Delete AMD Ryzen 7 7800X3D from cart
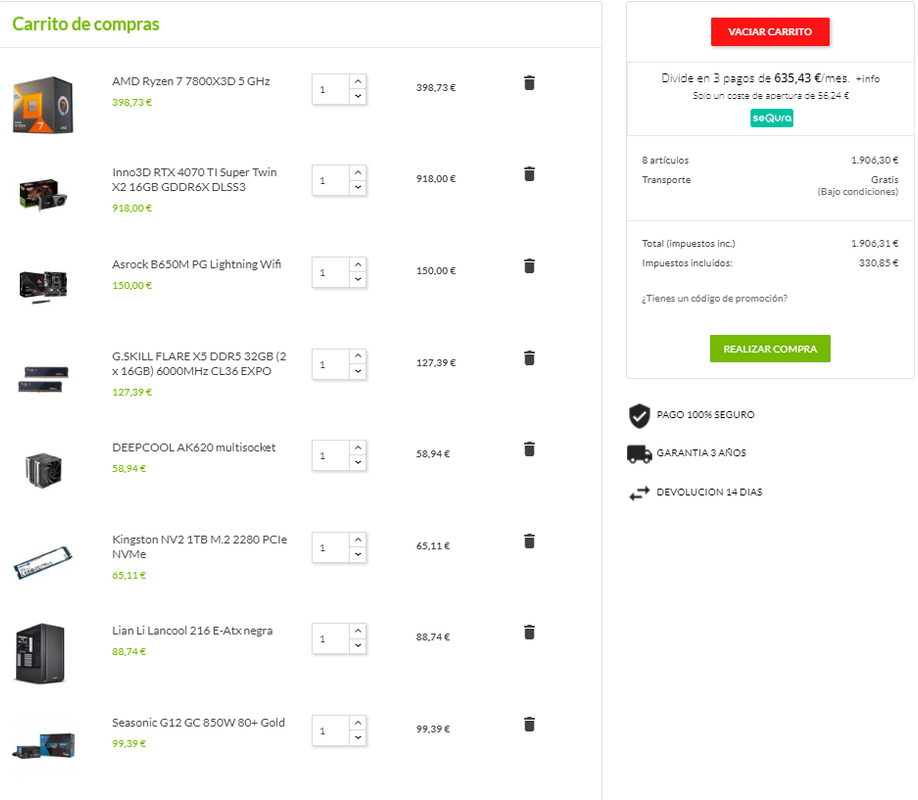 point(529,83)
